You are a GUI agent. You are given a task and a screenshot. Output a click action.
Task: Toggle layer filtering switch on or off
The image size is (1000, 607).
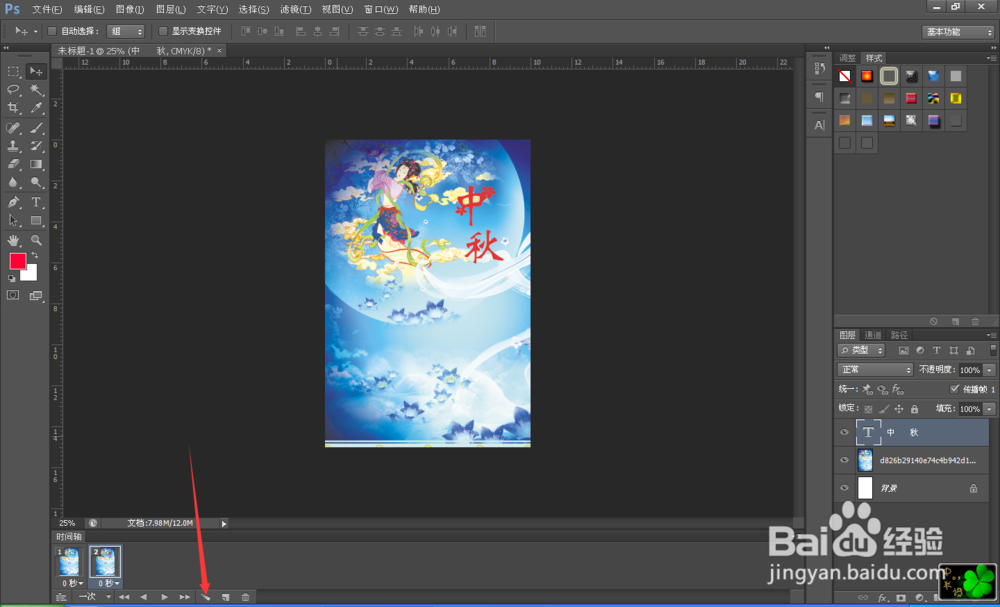point(993,350)
